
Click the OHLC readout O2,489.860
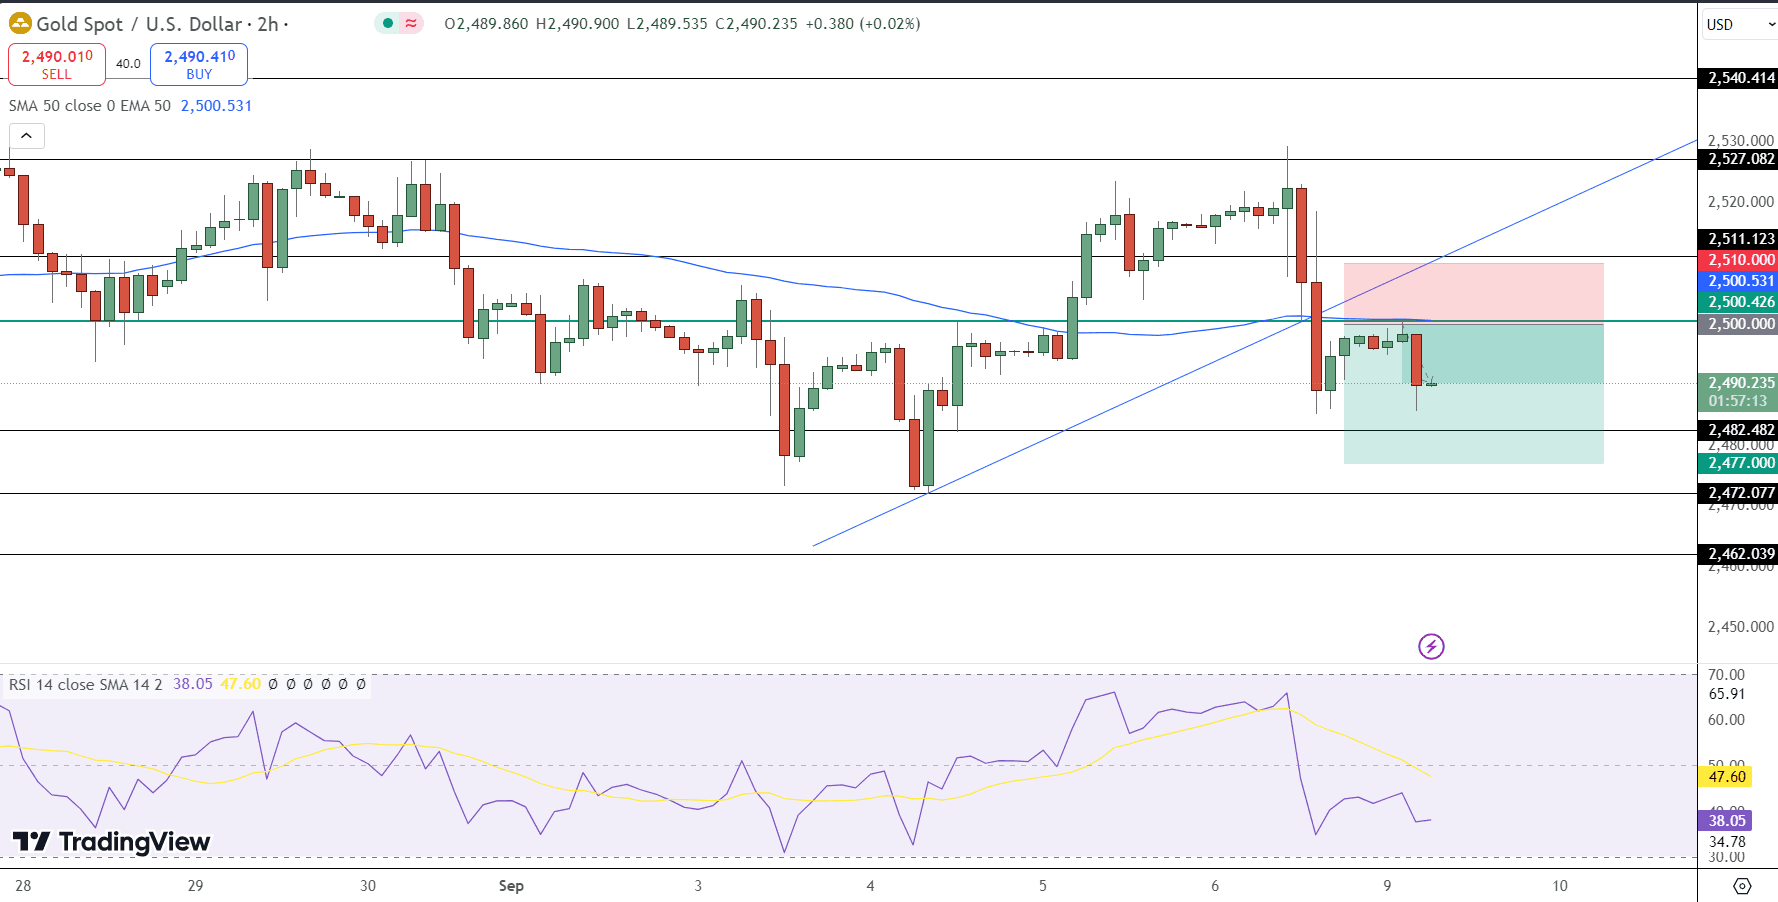486,24
